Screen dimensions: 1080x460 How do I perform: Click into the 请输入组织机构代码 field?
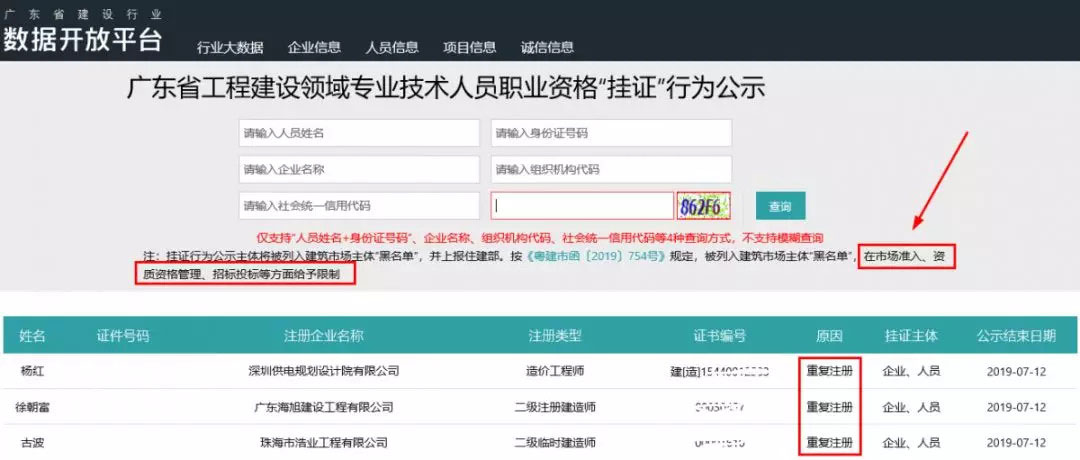tap(611, 169)
